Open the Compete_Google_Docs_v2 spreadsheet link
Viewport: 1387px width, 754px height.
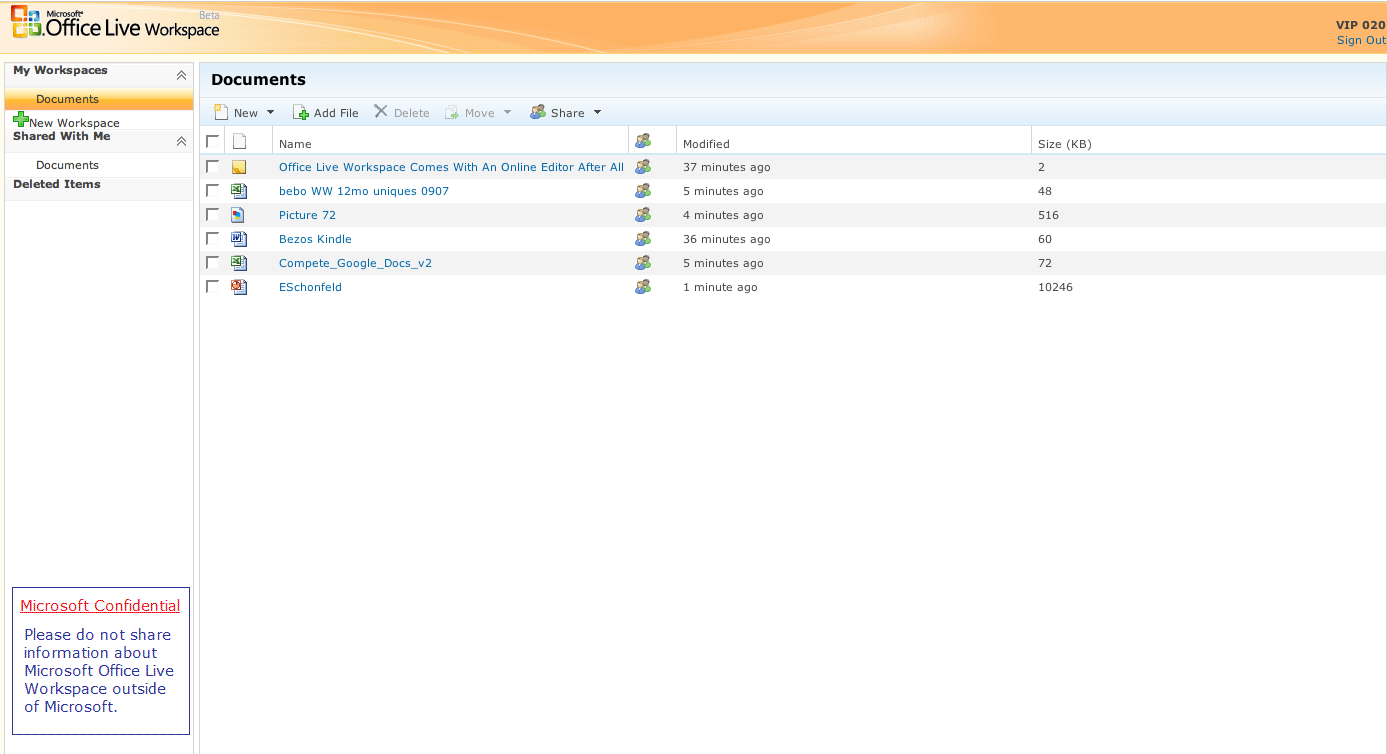pyautogui.click(x=355, y=263)
